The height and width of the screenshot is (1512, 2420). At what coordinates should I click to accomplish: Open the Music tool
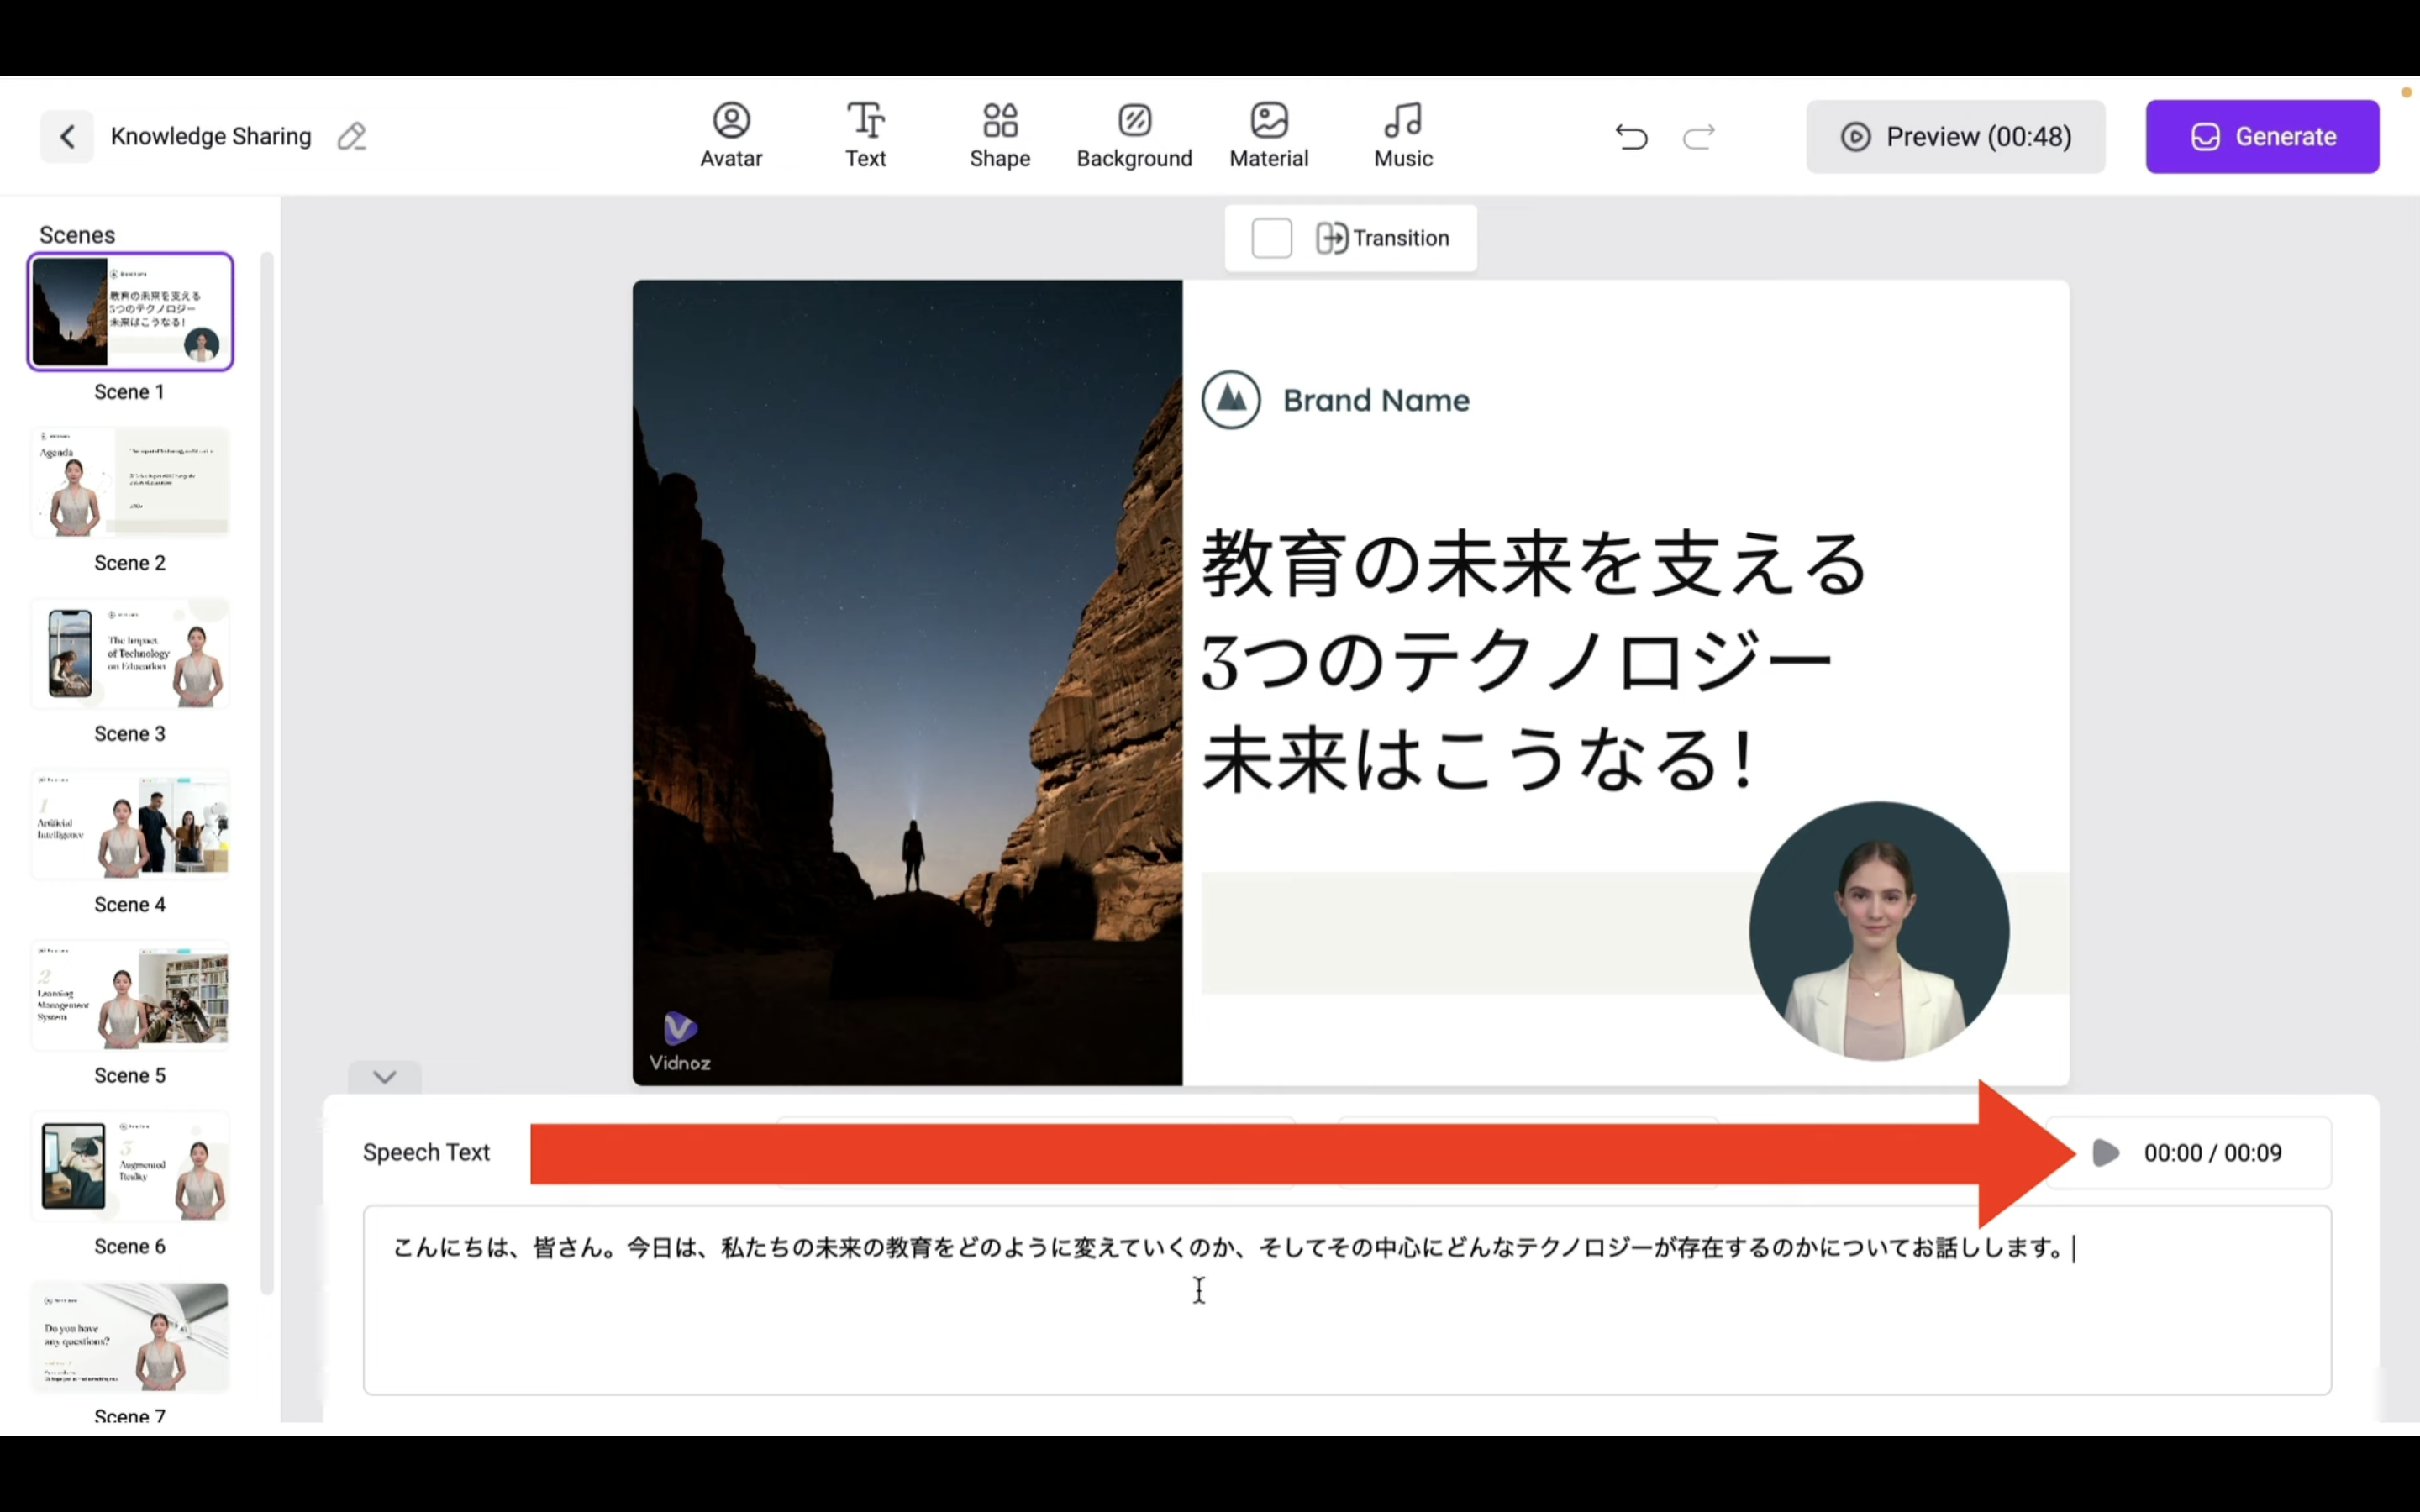pos(1403,135)
